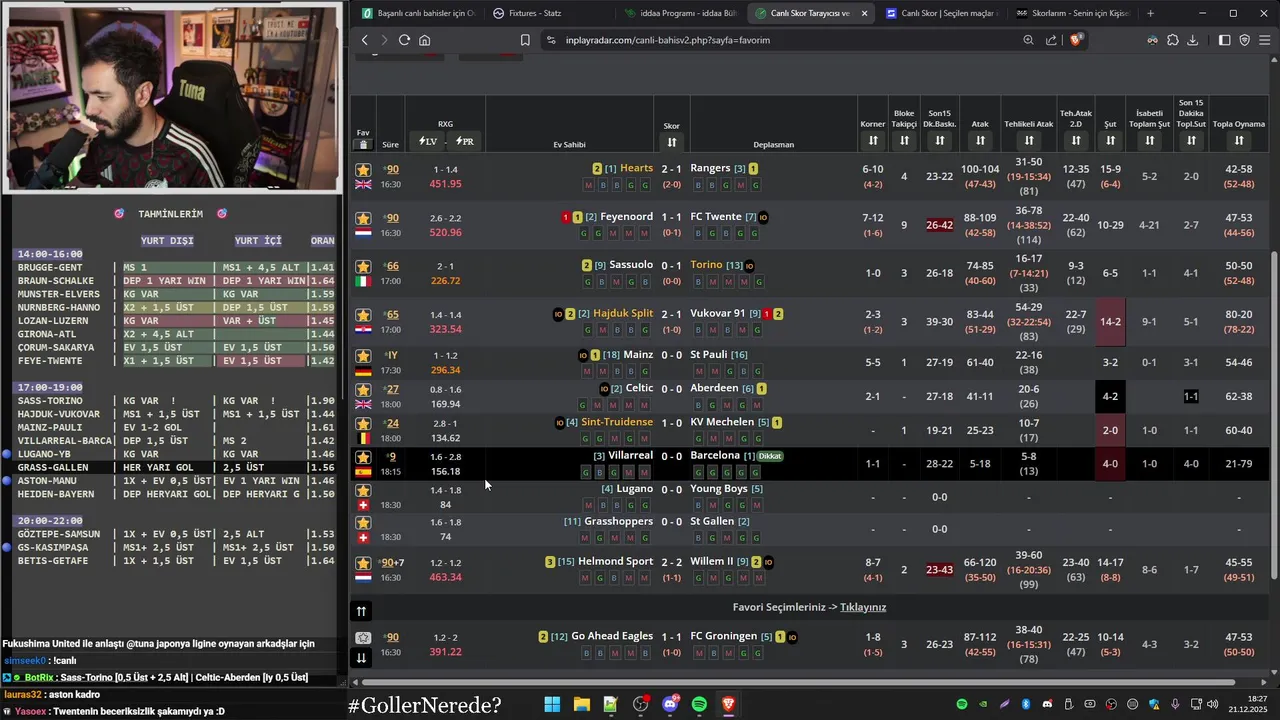
Task: Toggle favorite star for Mainz row
Action: (x=363, y=355)
